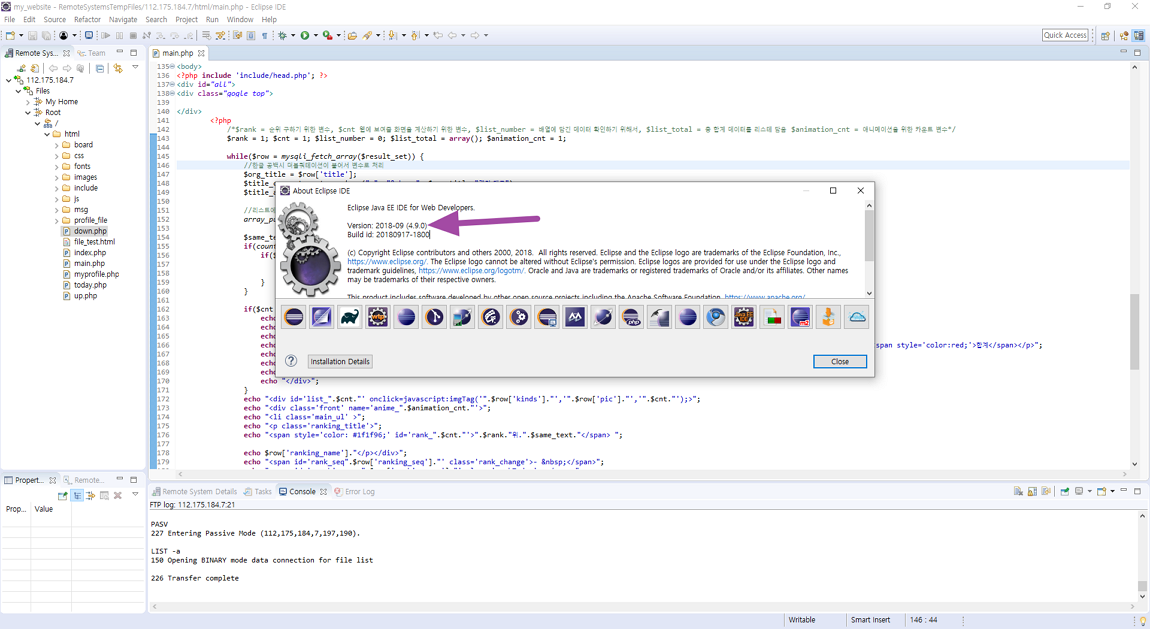Viewport: 1150px width, 629px height.
Task: Select index.php in file tree
Action: [x=89, y=253]
